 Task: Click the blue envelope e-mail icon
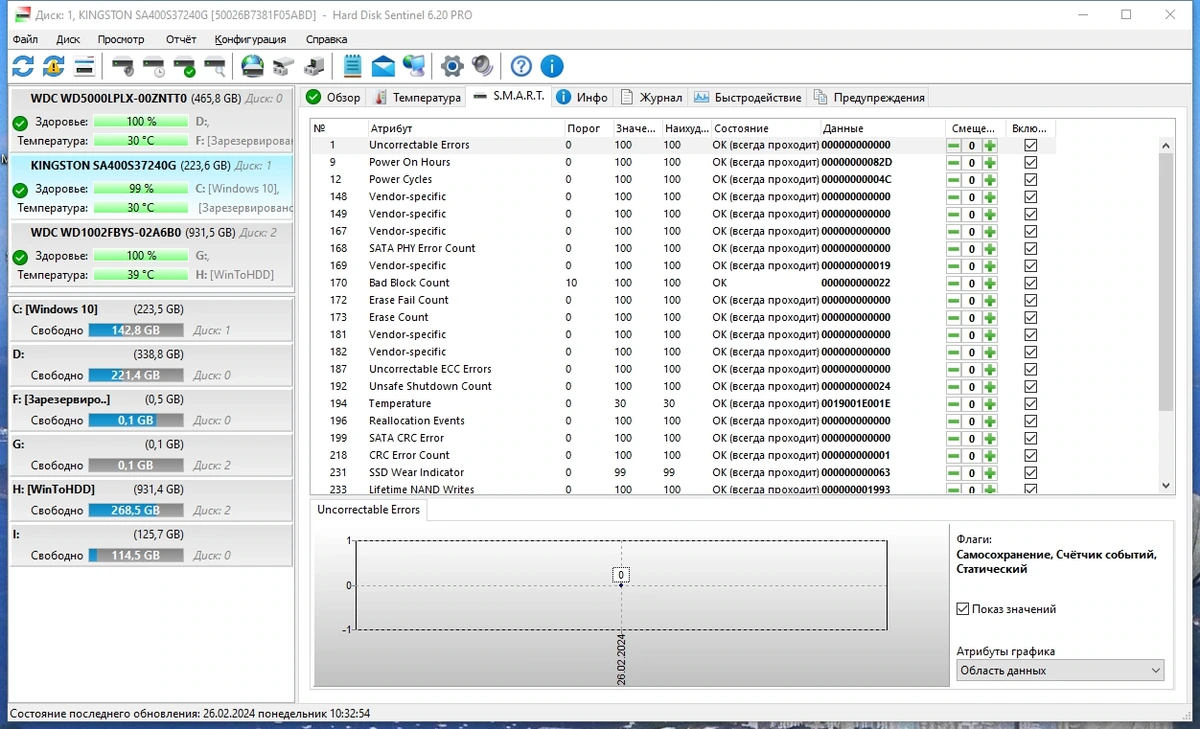click(383, 67)
